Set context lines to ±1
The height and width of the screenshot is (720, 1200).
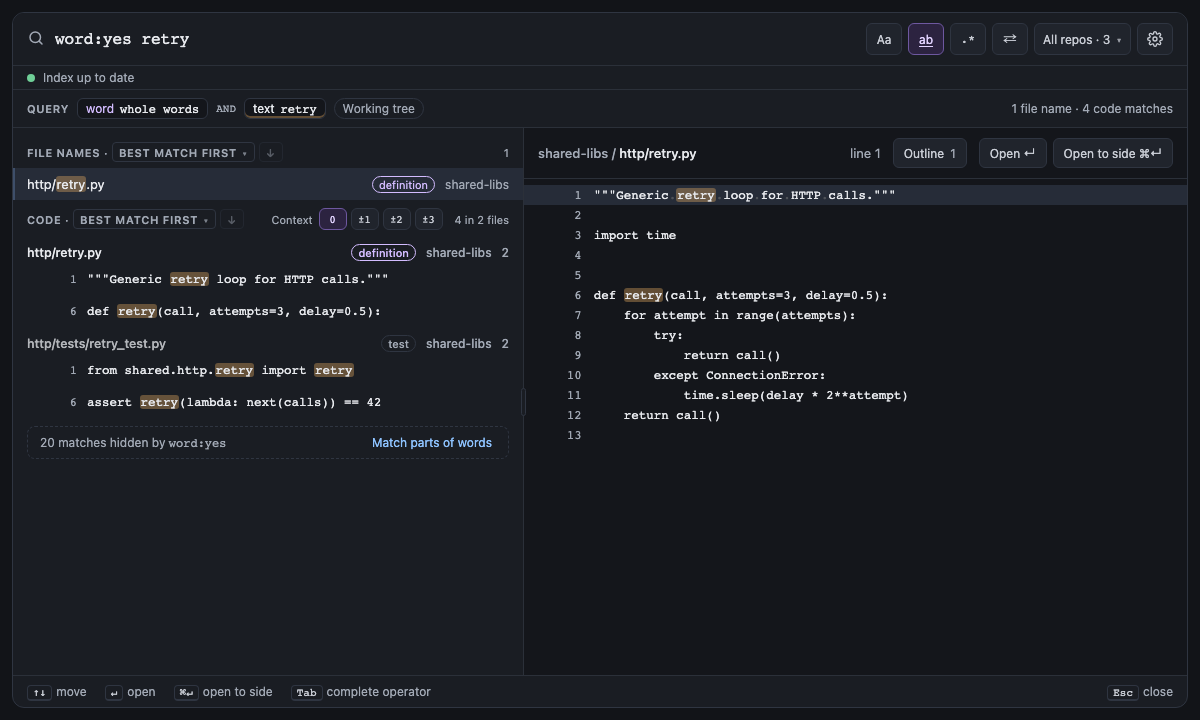(x=365, y=220)
